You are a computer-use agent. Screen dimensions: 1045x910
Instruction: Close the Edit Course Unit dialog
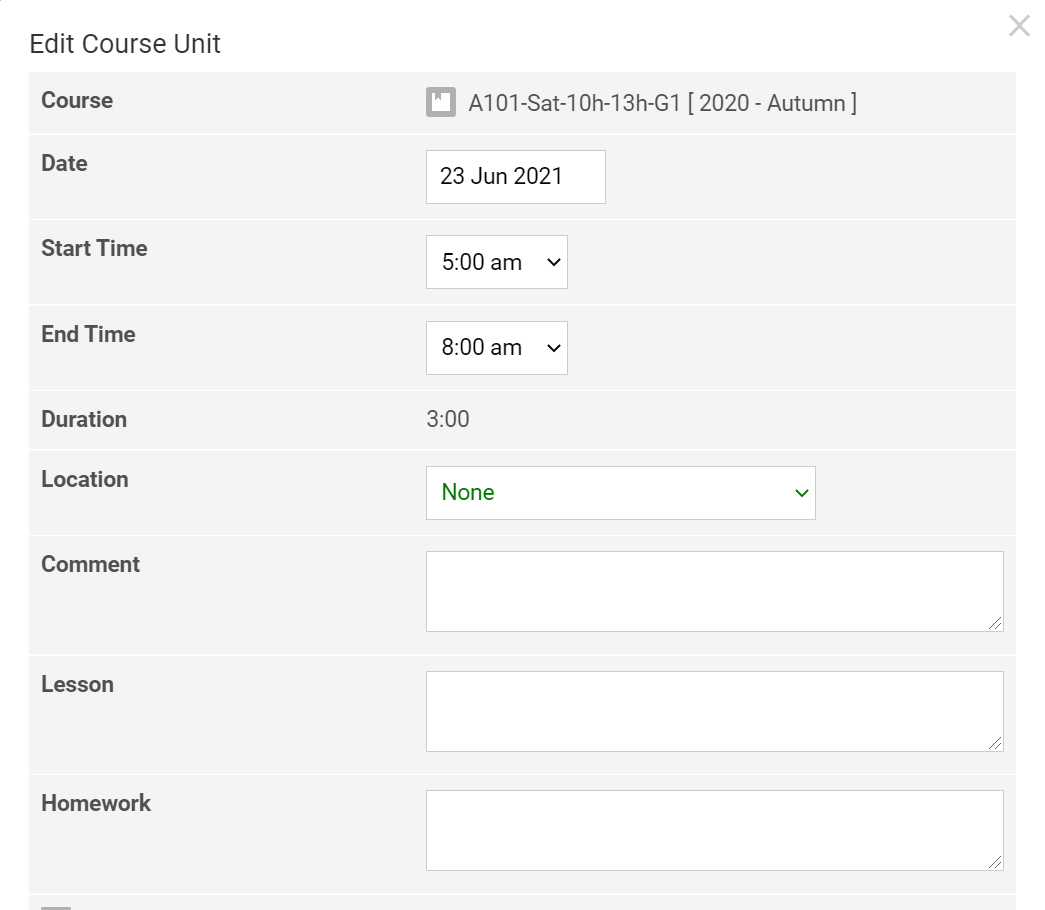(x=1018, y=26)
